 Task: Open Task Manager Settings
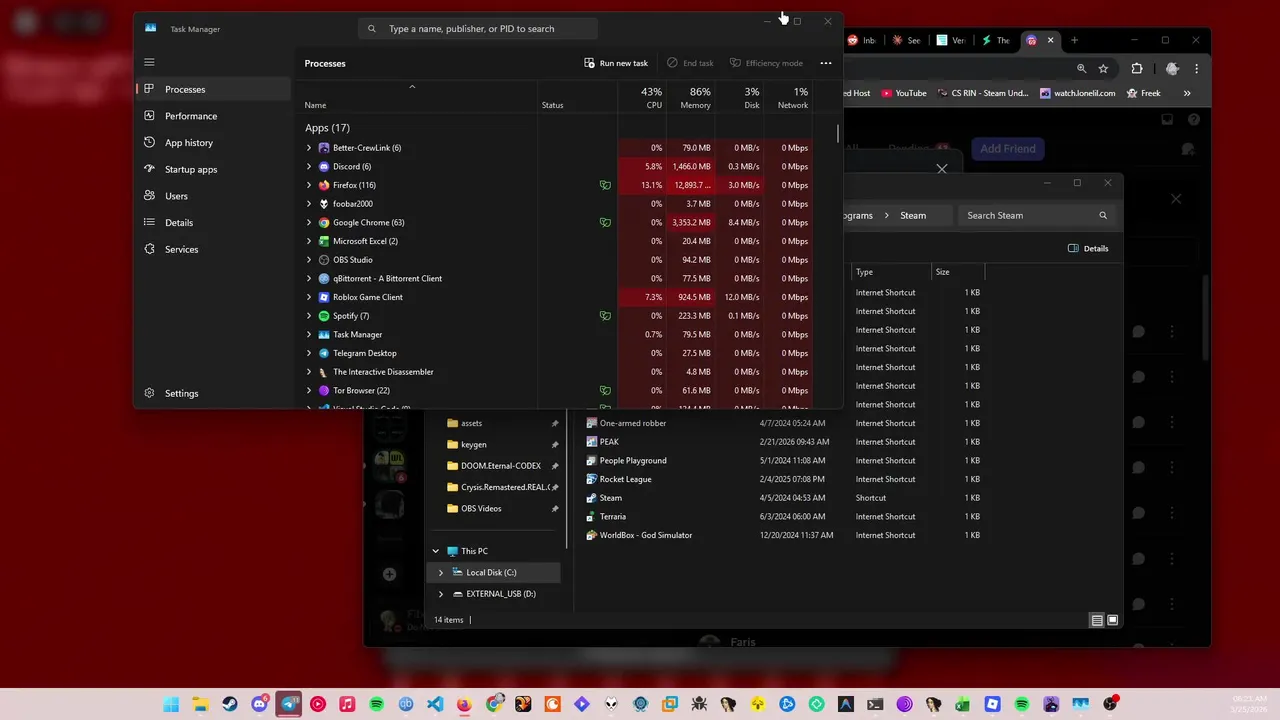point(213,393)
